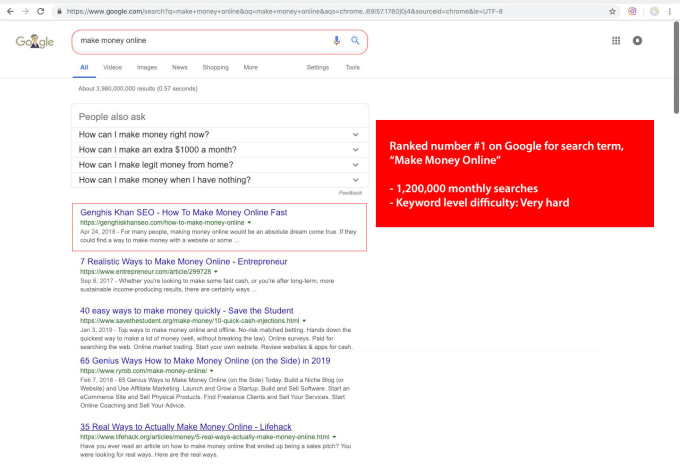Click the Chrome profile avatar in toolbar
Screen dimensions: 680x468
(654, 12)
